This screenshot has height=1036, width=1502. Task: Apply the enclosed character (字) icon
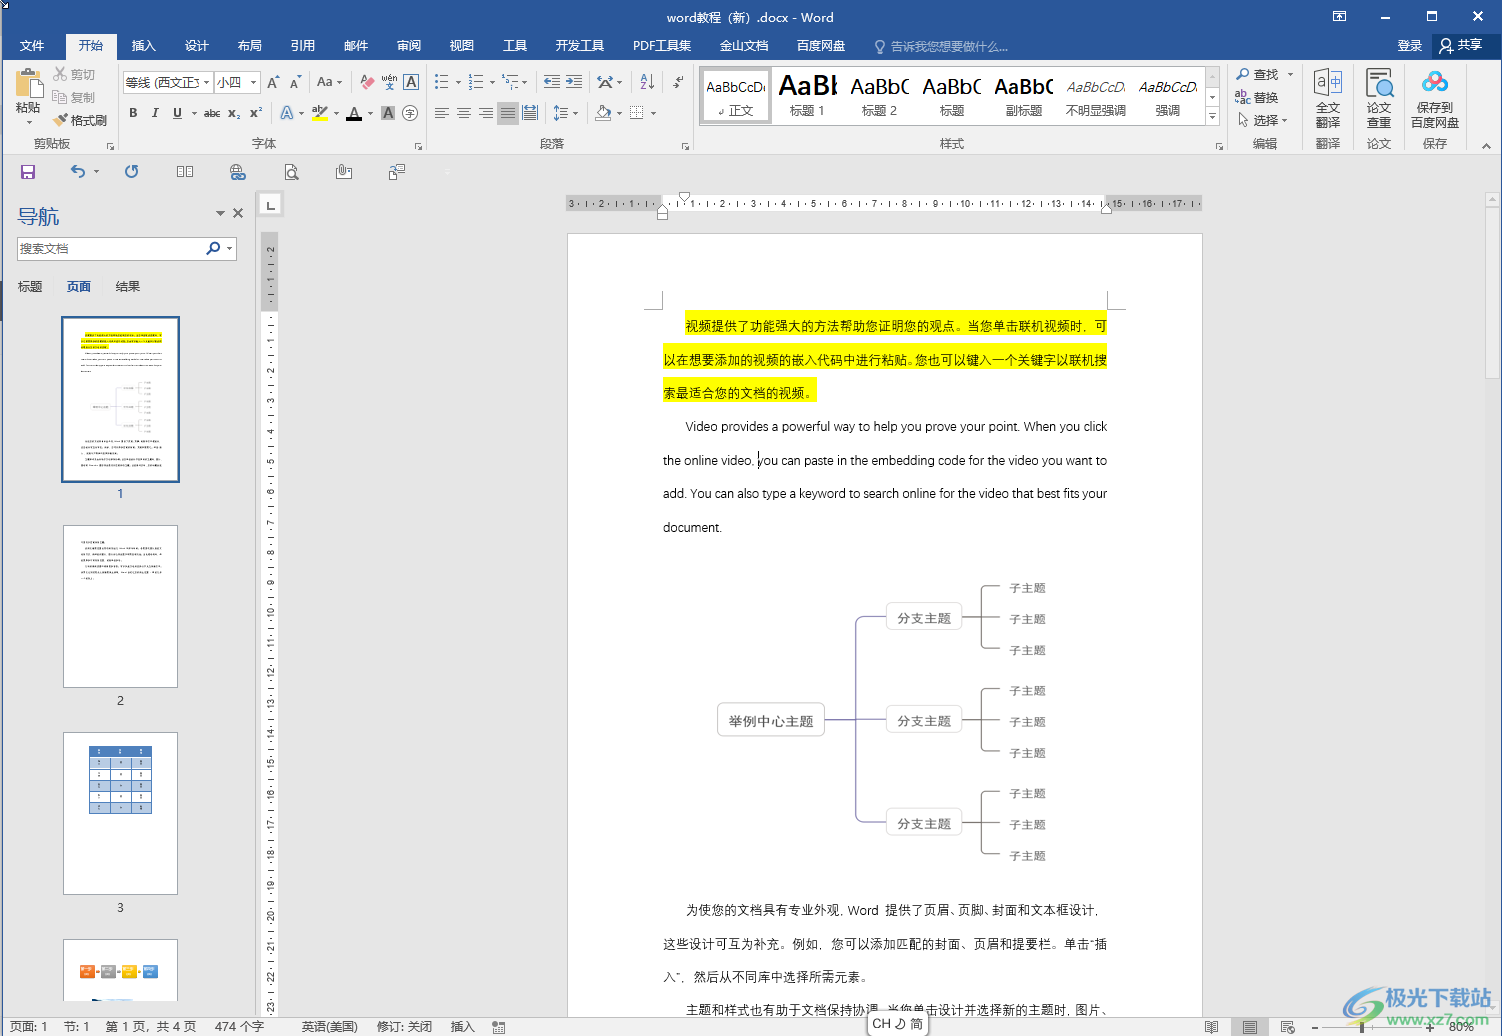(x=410, y=113)
